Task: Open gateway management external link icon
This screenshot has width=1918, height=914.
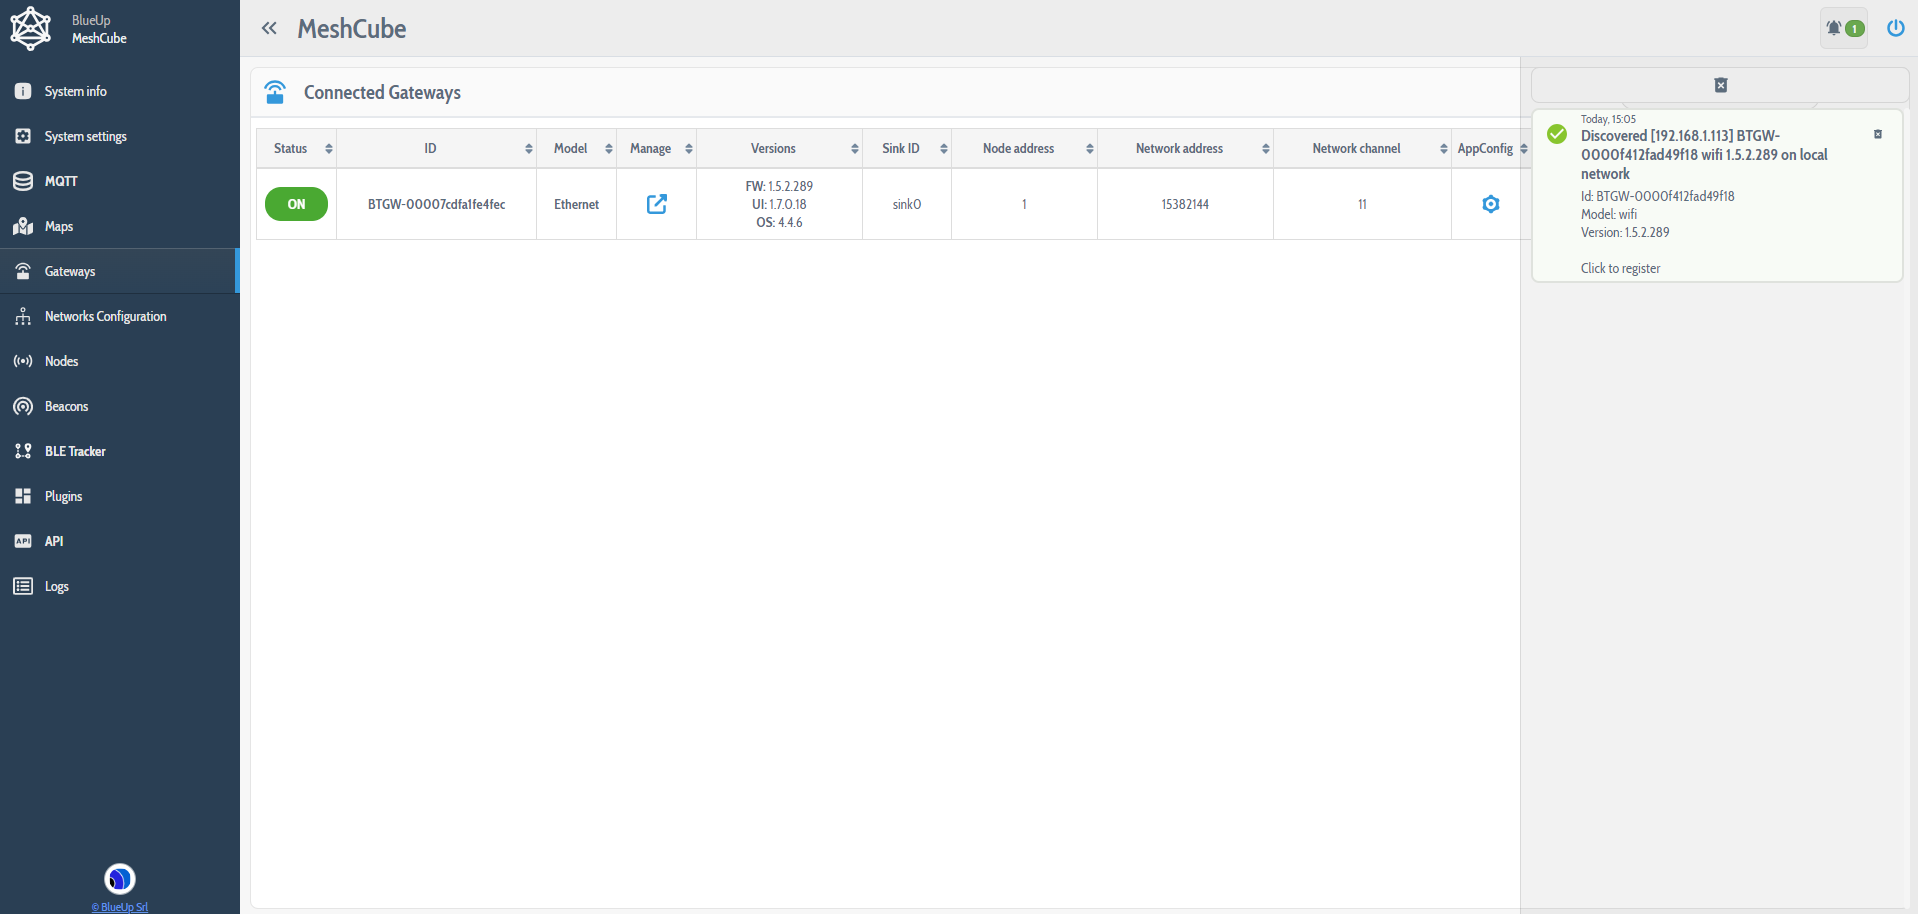Action: click(x=656, y=204)
